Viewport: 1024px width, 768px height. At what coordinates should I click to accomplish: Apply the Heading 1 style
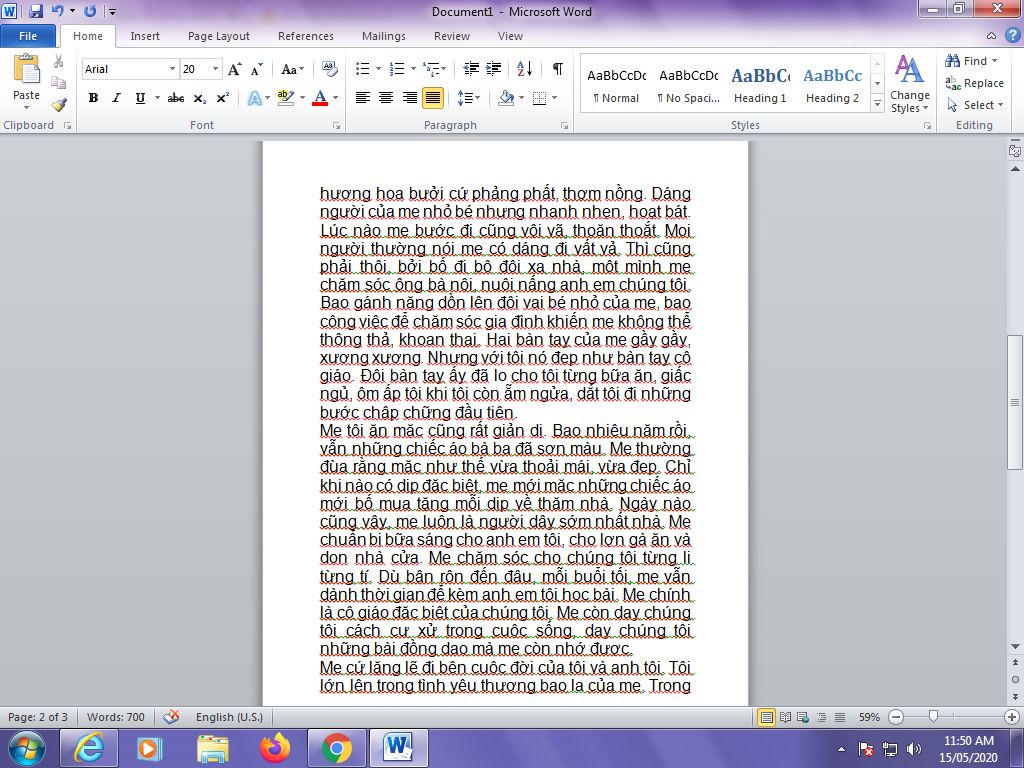760,84
